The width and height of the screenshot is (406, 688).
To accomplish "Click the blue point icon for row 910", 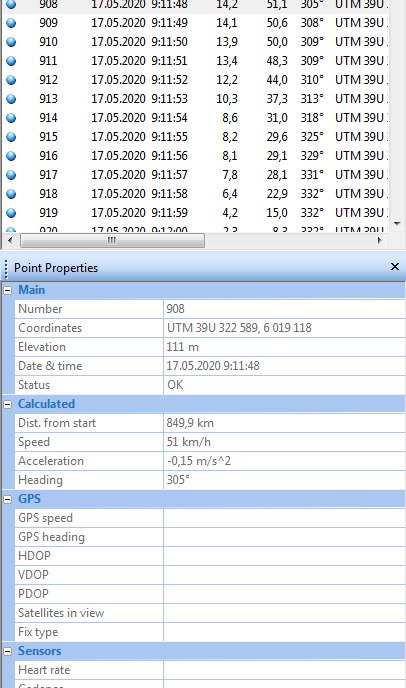I will [11, 42].
